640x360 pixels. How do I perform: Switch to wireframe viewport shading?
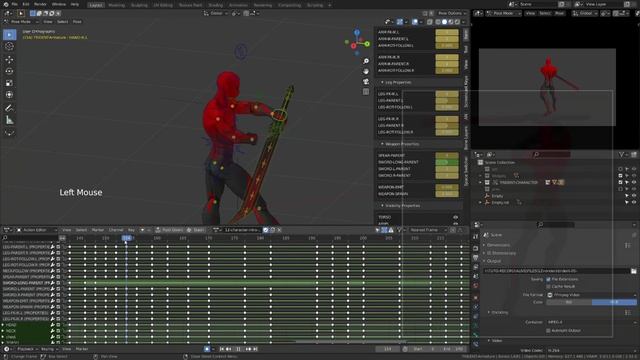click(438, 22)
